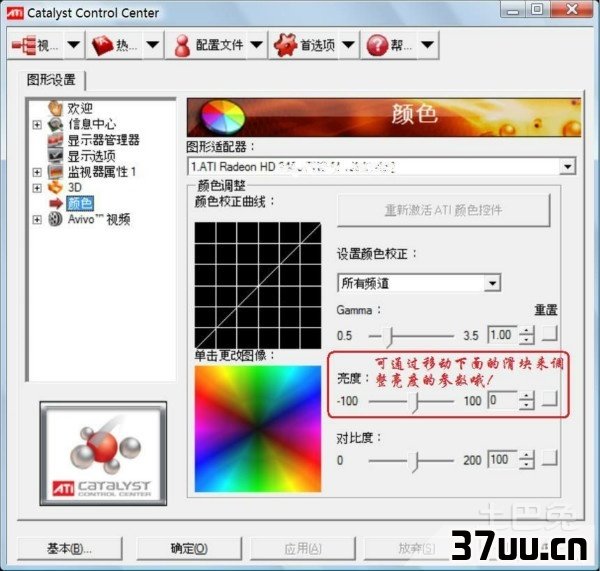Decrease brightness with the down stepper arrow
This screenshot has height=571, width=600.
pyautogui.click(x=527, y=405)
